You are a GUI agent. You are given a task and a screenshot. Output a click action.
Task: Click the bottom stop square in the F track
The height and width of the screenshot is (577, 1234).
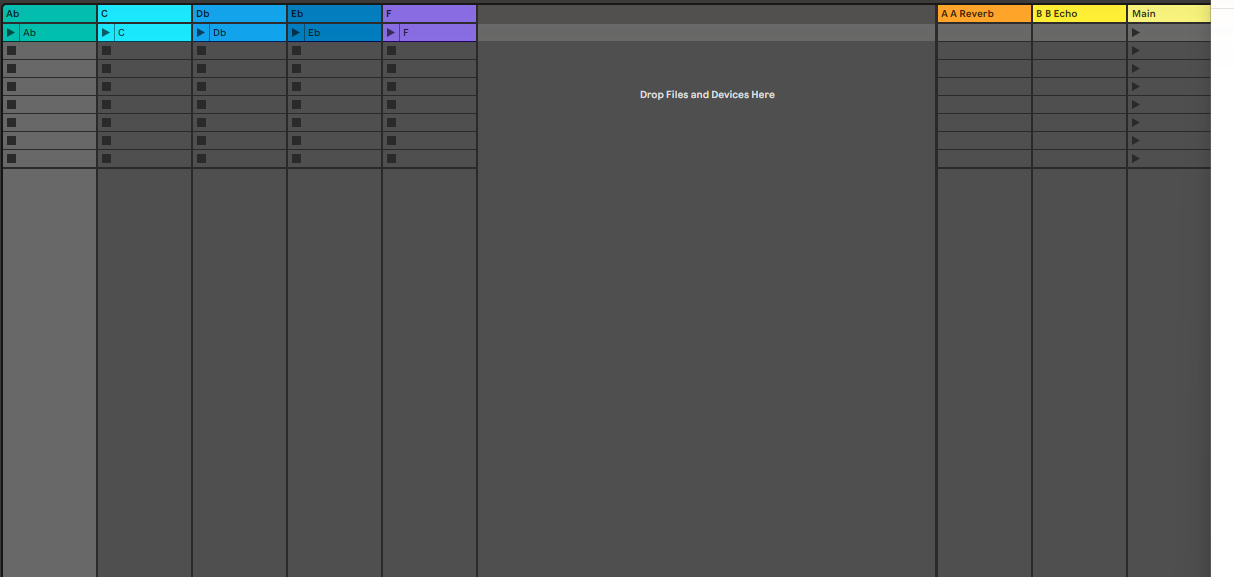point(391,159)
